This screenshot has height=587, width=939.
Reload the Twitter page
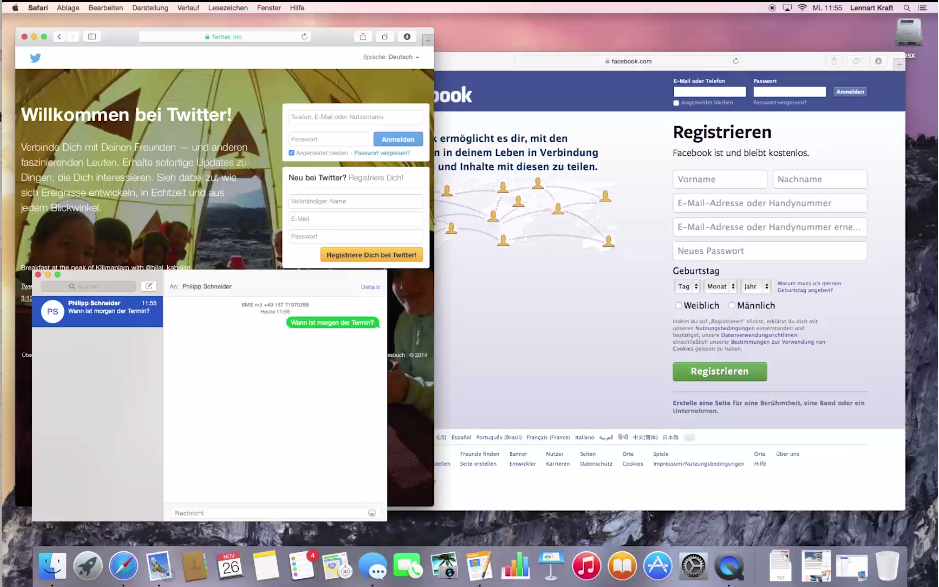(304, 37)
